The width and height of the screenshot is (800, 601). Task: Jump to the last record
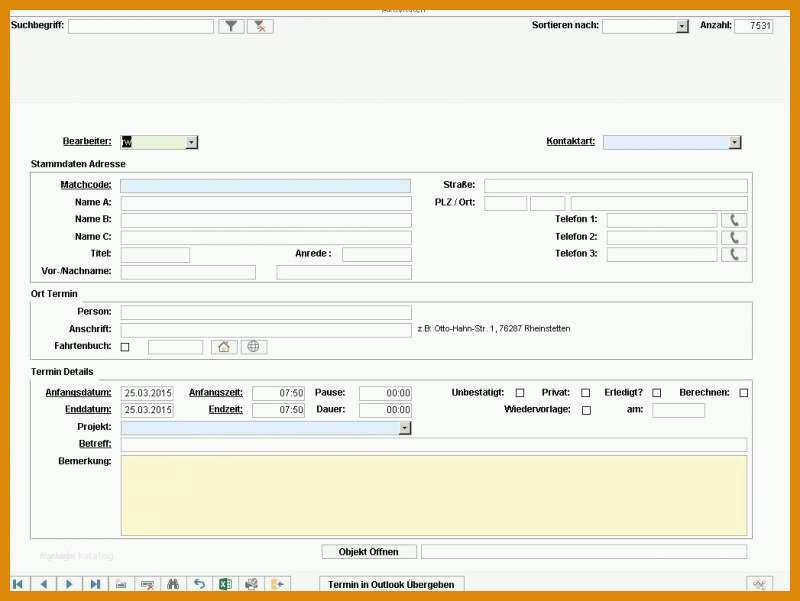(95, 584)
